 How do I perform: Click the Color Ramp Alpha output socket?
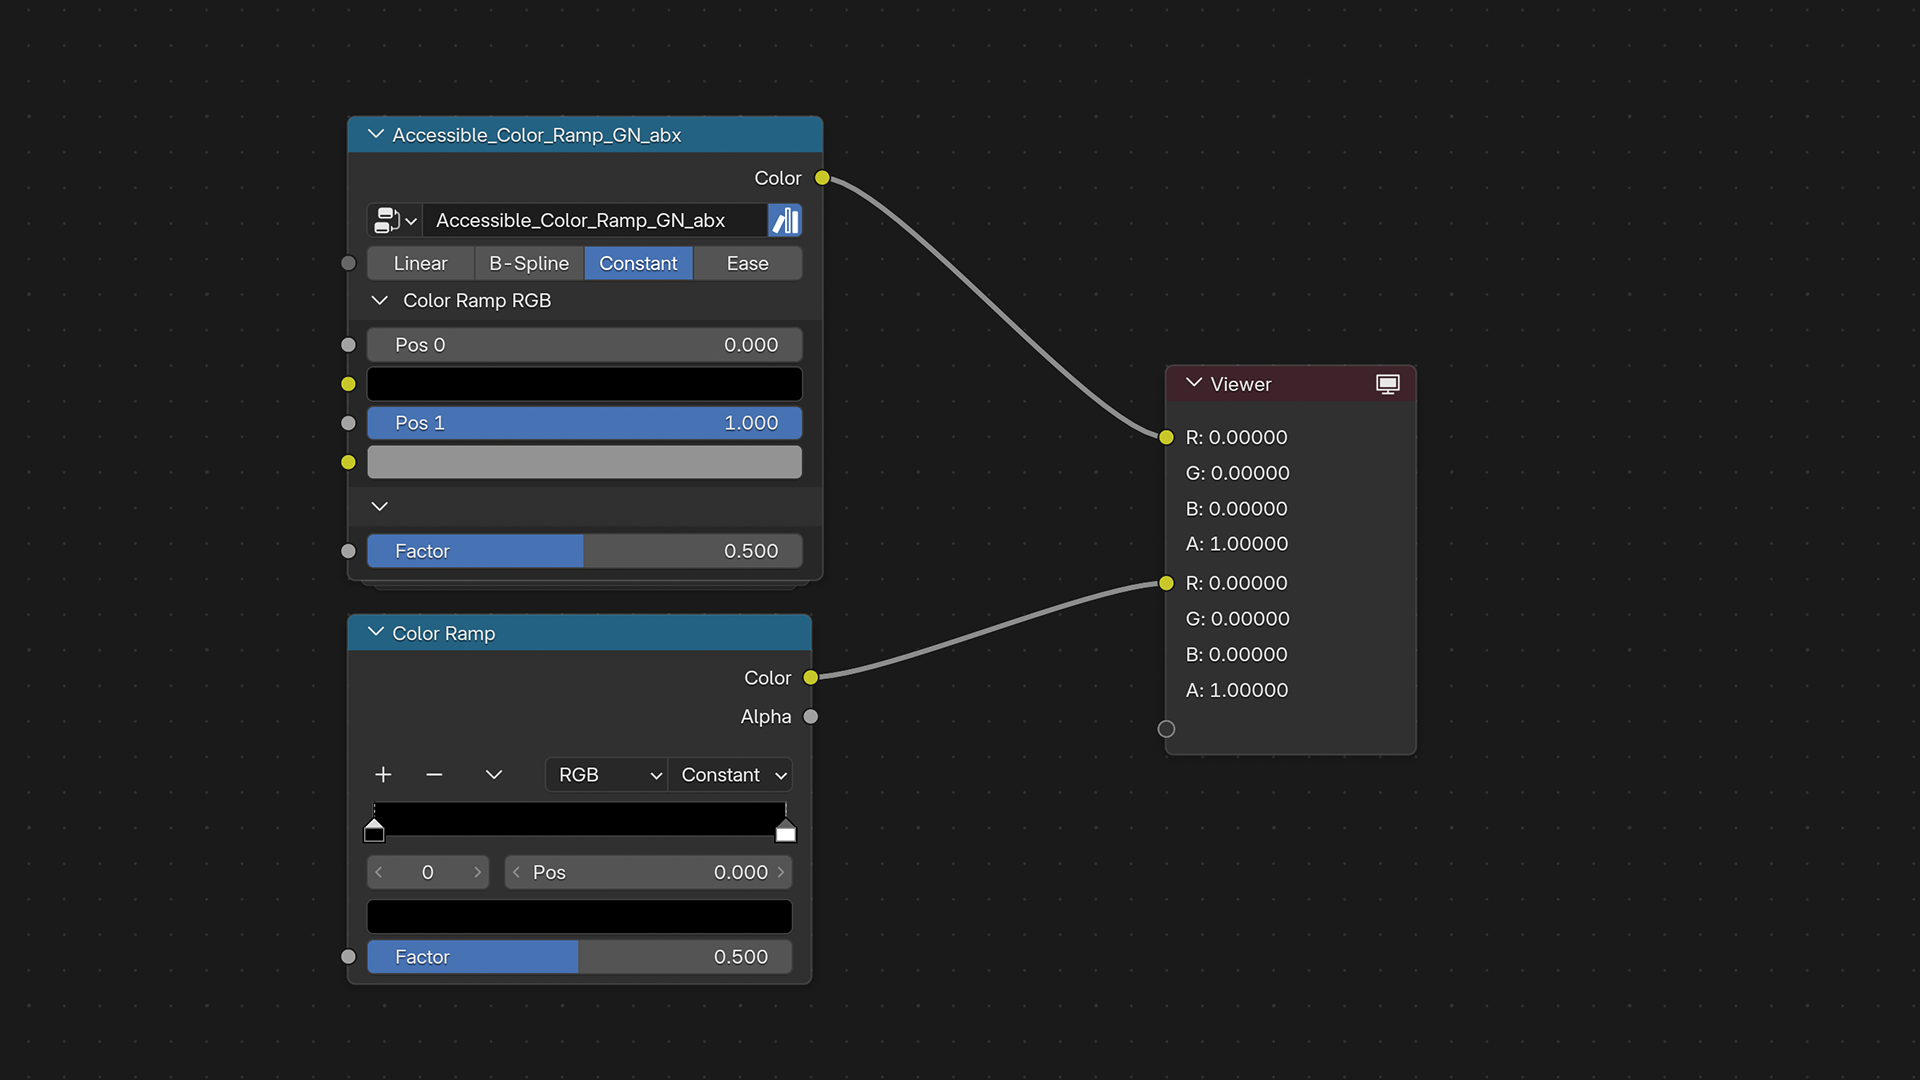[811, 717]
